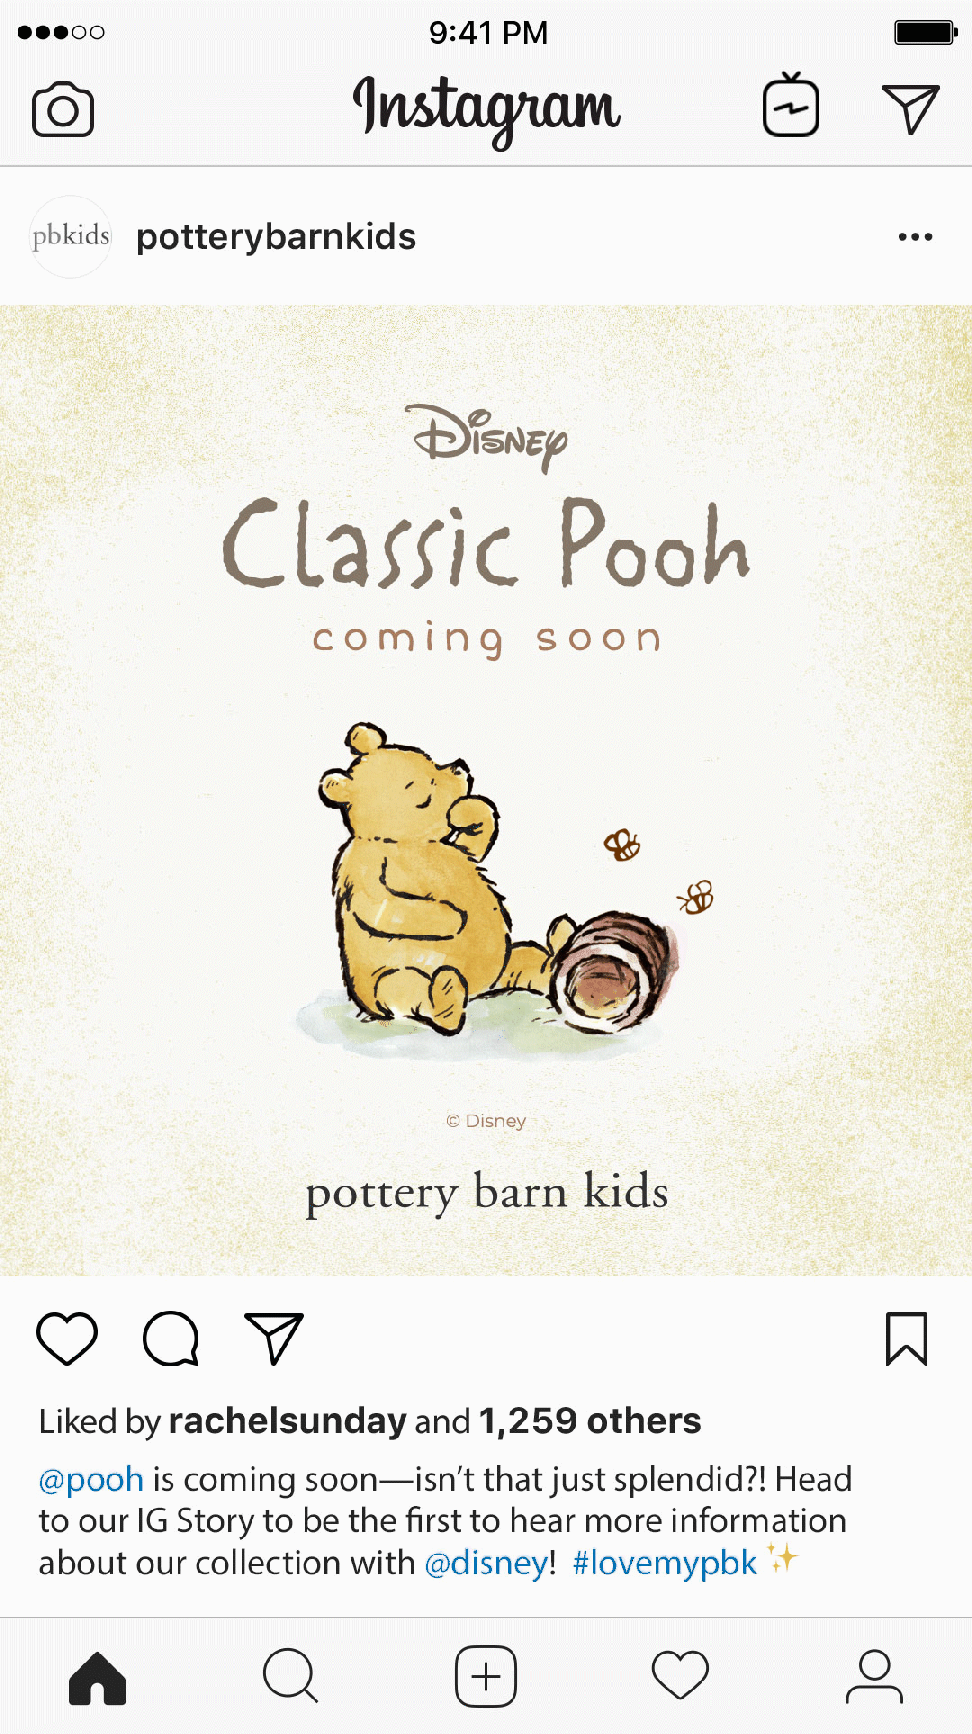Open the Search tab magnifier
This screenshot has height=1734, width=972.
point(291,1675)
